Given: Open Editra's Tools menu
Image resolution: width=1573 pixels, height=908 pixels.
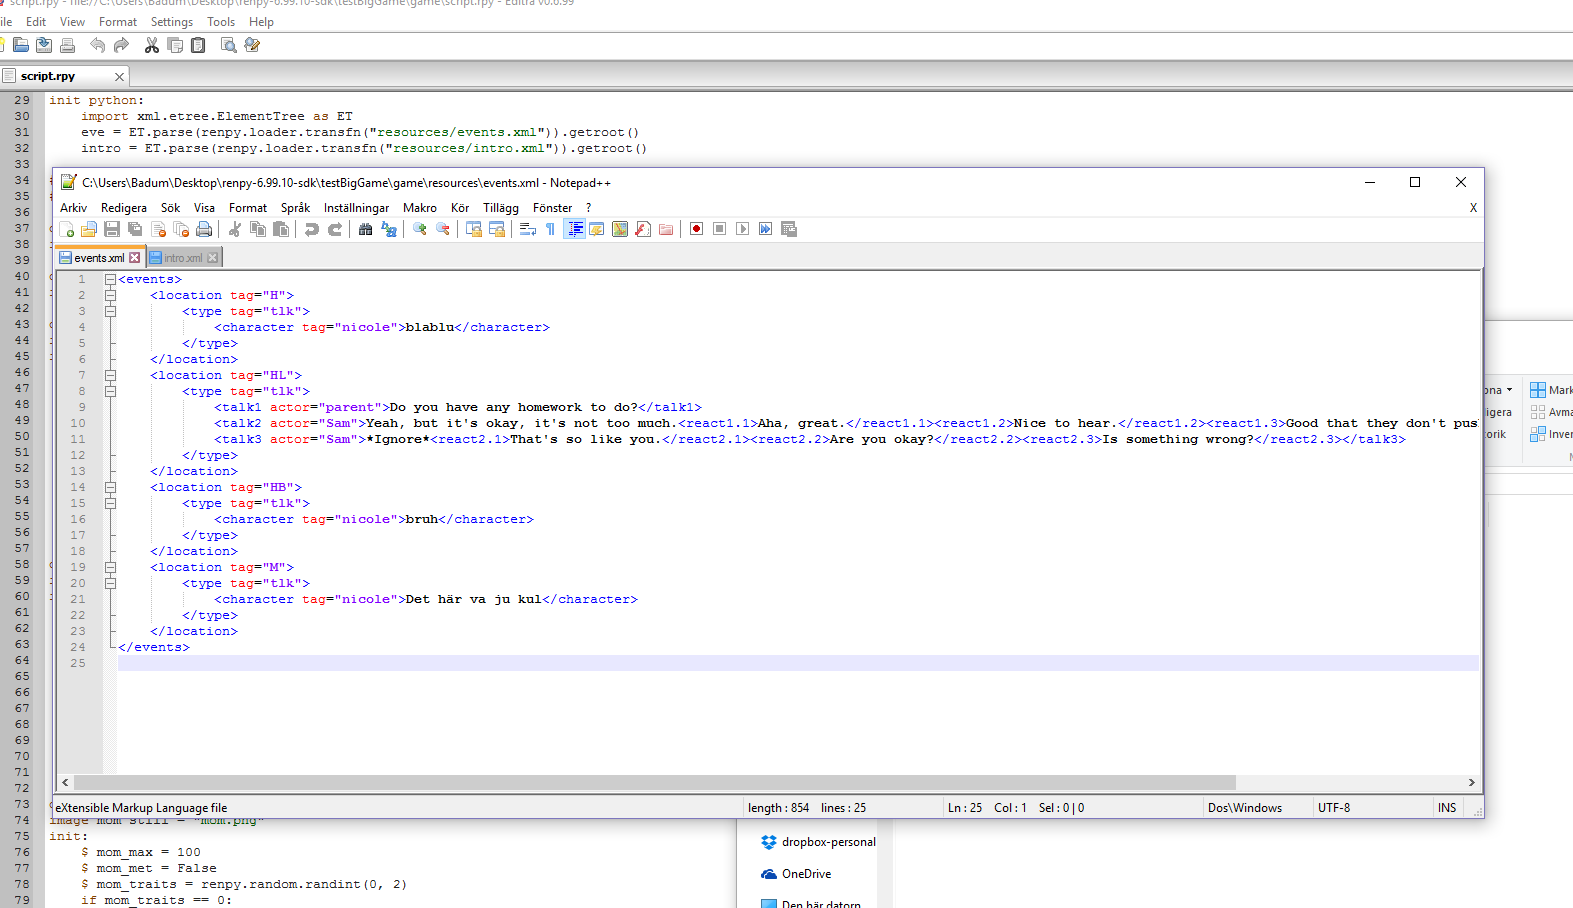Looking at the screenshot, I should tap(221, 22).
